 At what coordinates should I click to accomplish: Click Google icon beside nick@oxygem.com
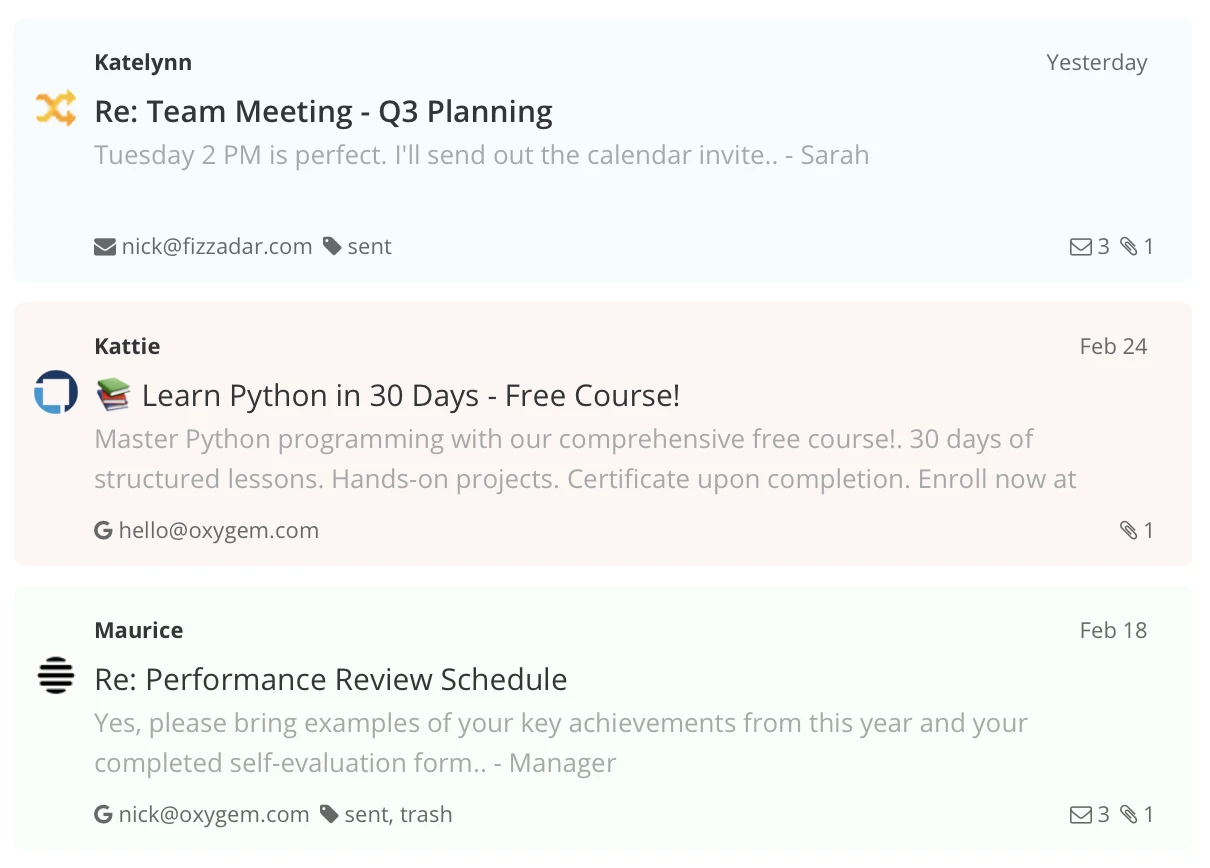[103, 815]
